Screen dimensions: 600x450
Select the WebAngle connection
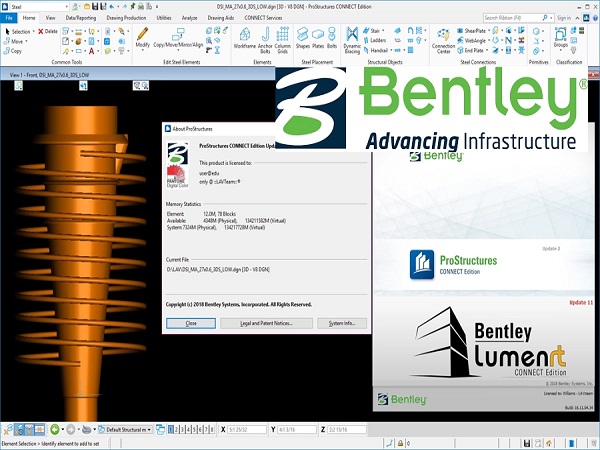coord(471,40)
